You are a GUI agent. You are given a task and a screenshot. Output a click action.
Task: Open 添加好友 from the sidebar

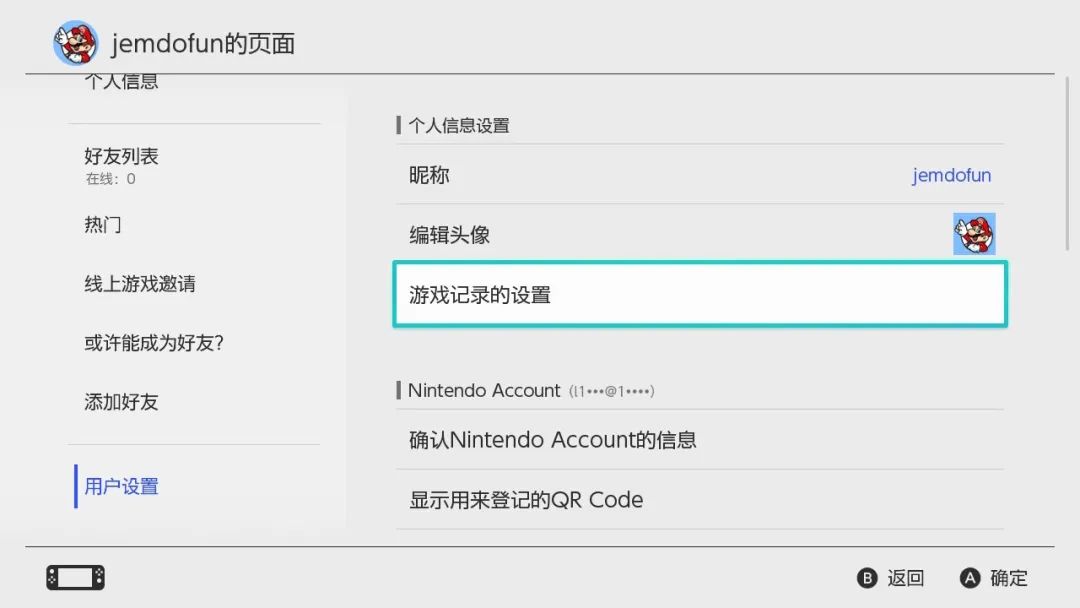120,402
